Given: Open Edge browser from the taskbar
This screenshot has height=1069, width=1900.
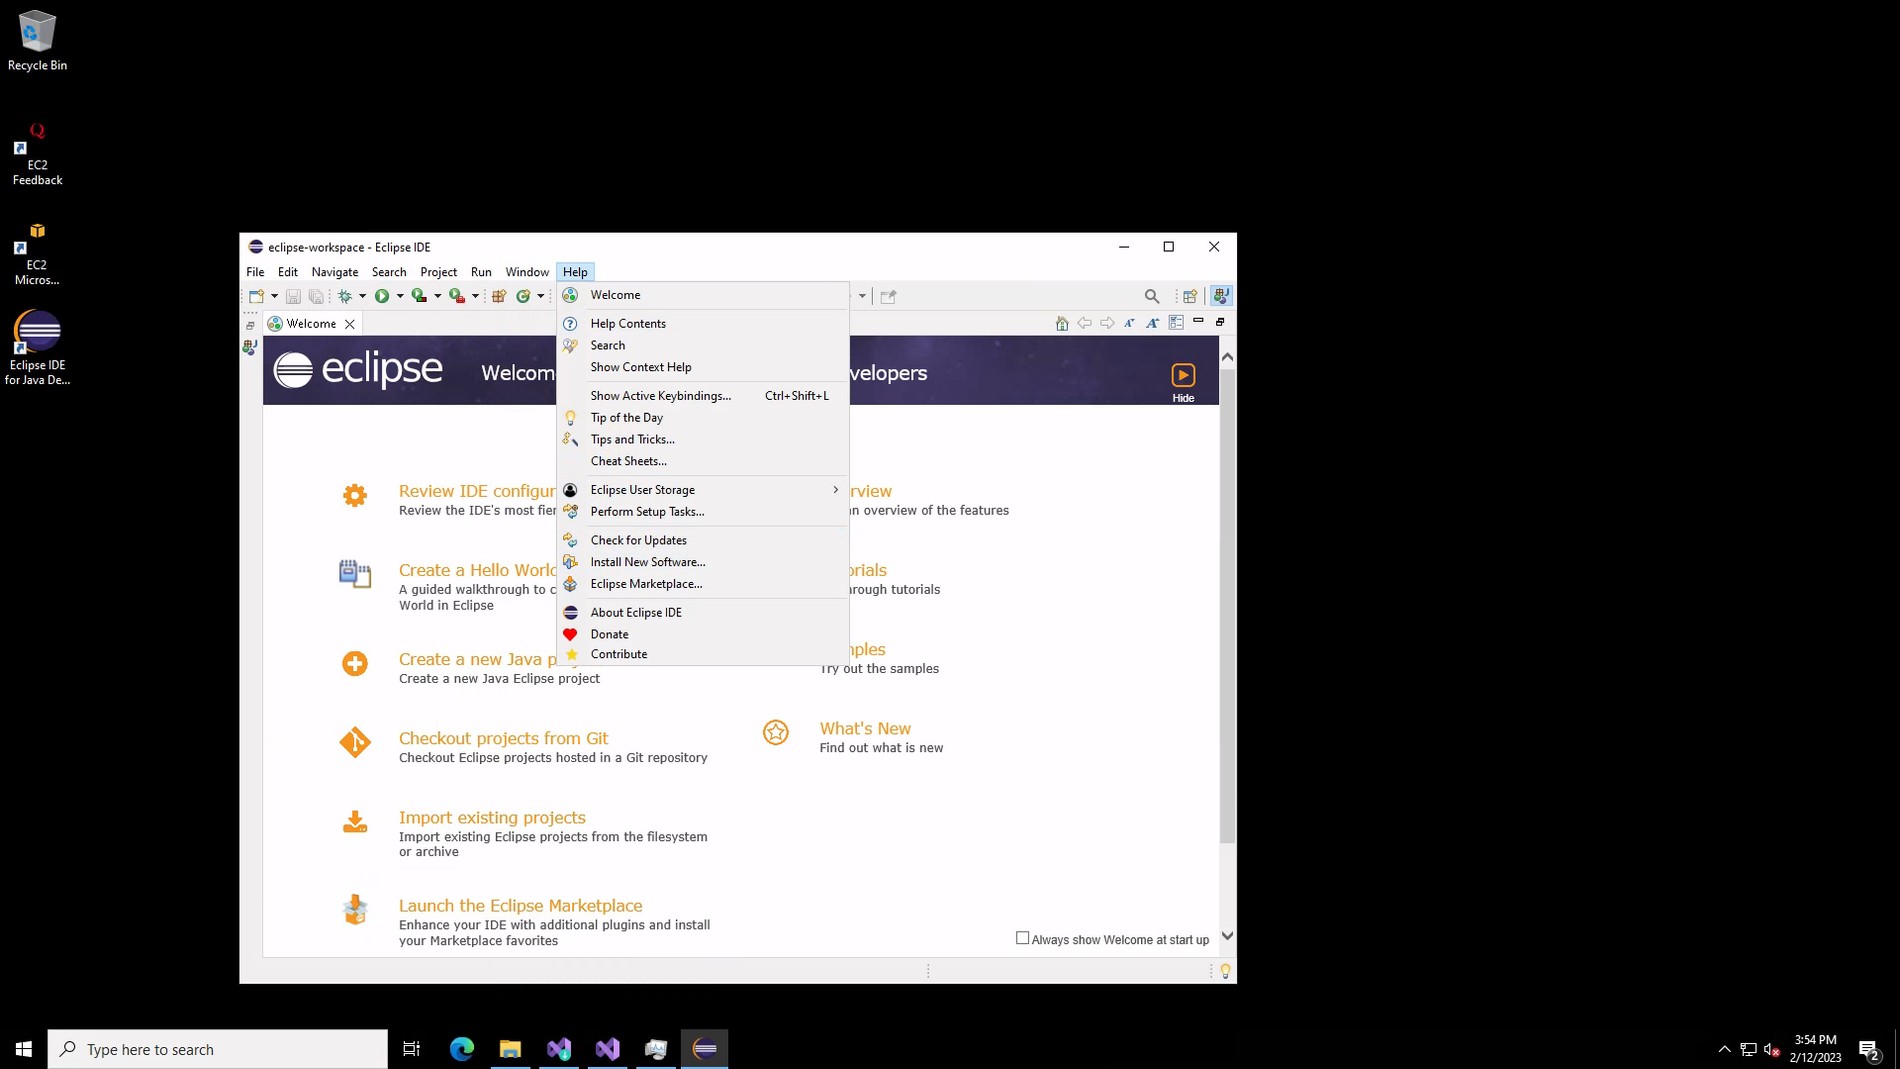Looking at the screenshot, I should coord(462,1048).
